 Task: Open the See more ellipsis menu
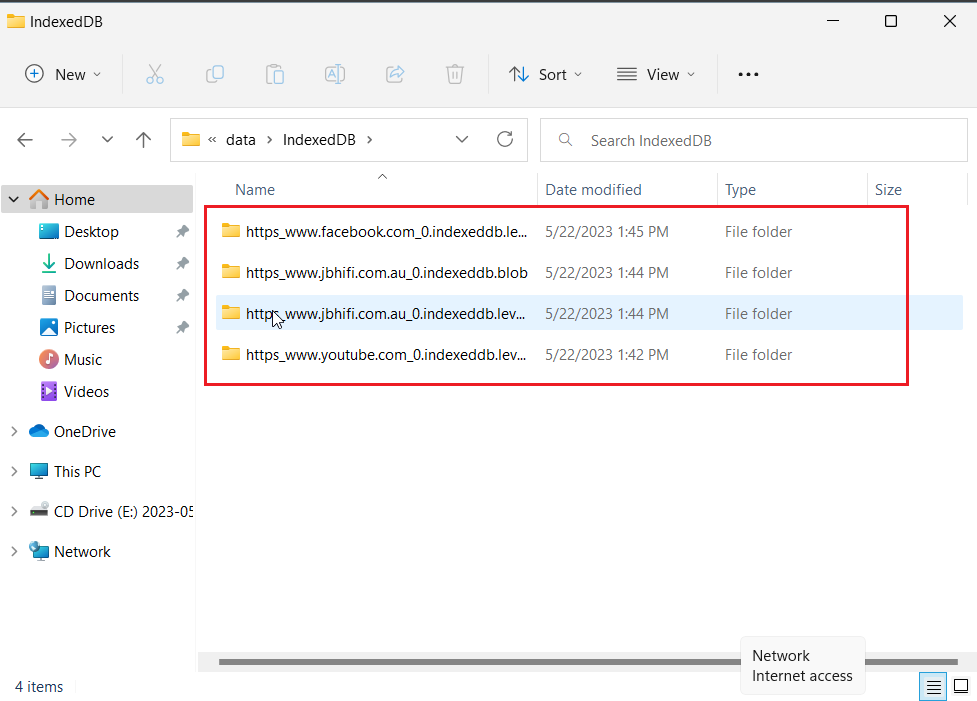coord(748,74)
